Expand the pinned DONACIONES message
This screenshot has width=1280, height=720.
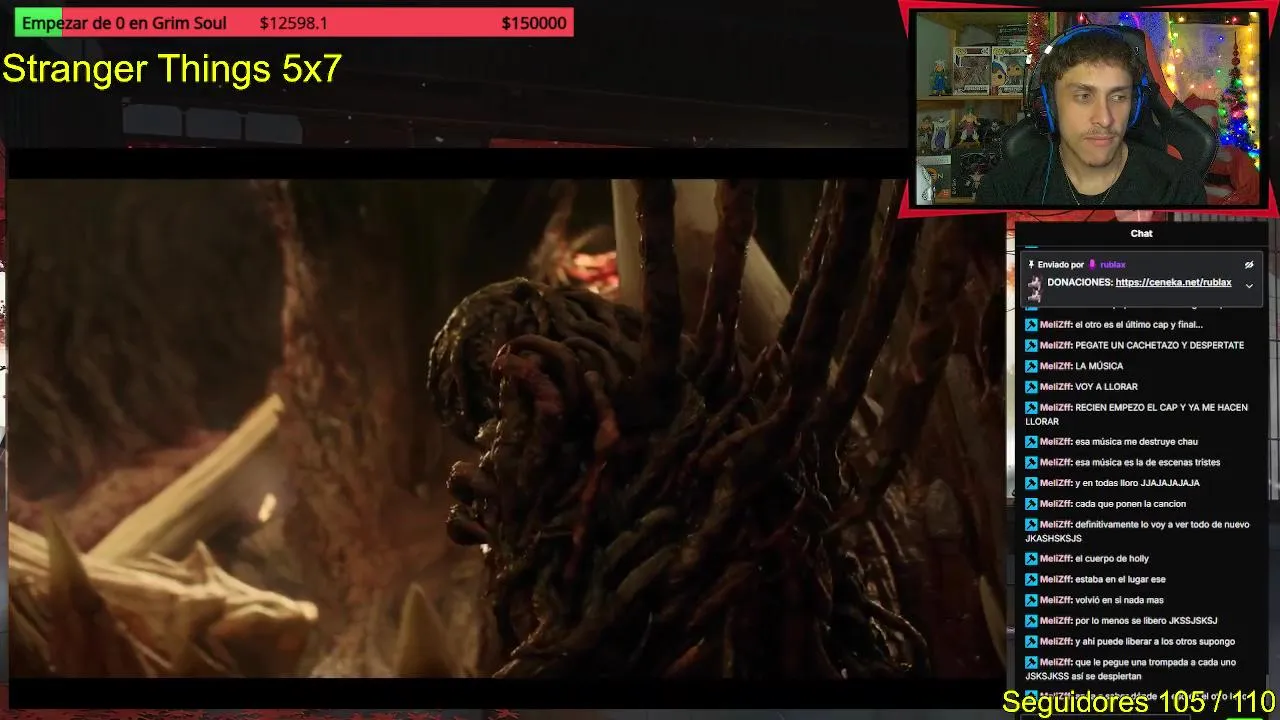1249,286
